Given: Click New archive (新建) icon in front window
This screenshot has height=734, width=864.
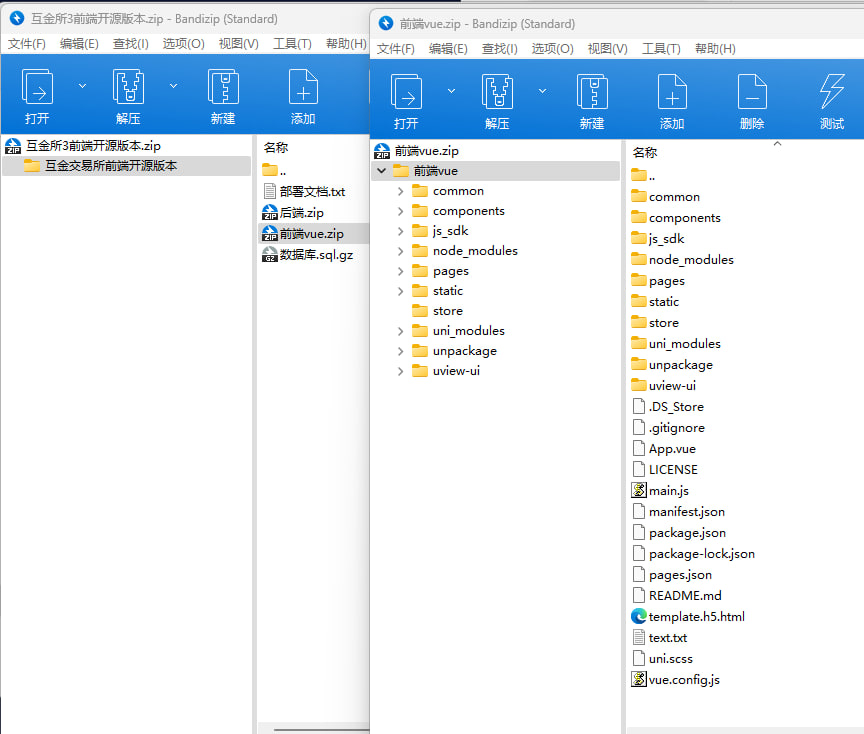Looking at the screenshot, I should (x=592, y=92).
